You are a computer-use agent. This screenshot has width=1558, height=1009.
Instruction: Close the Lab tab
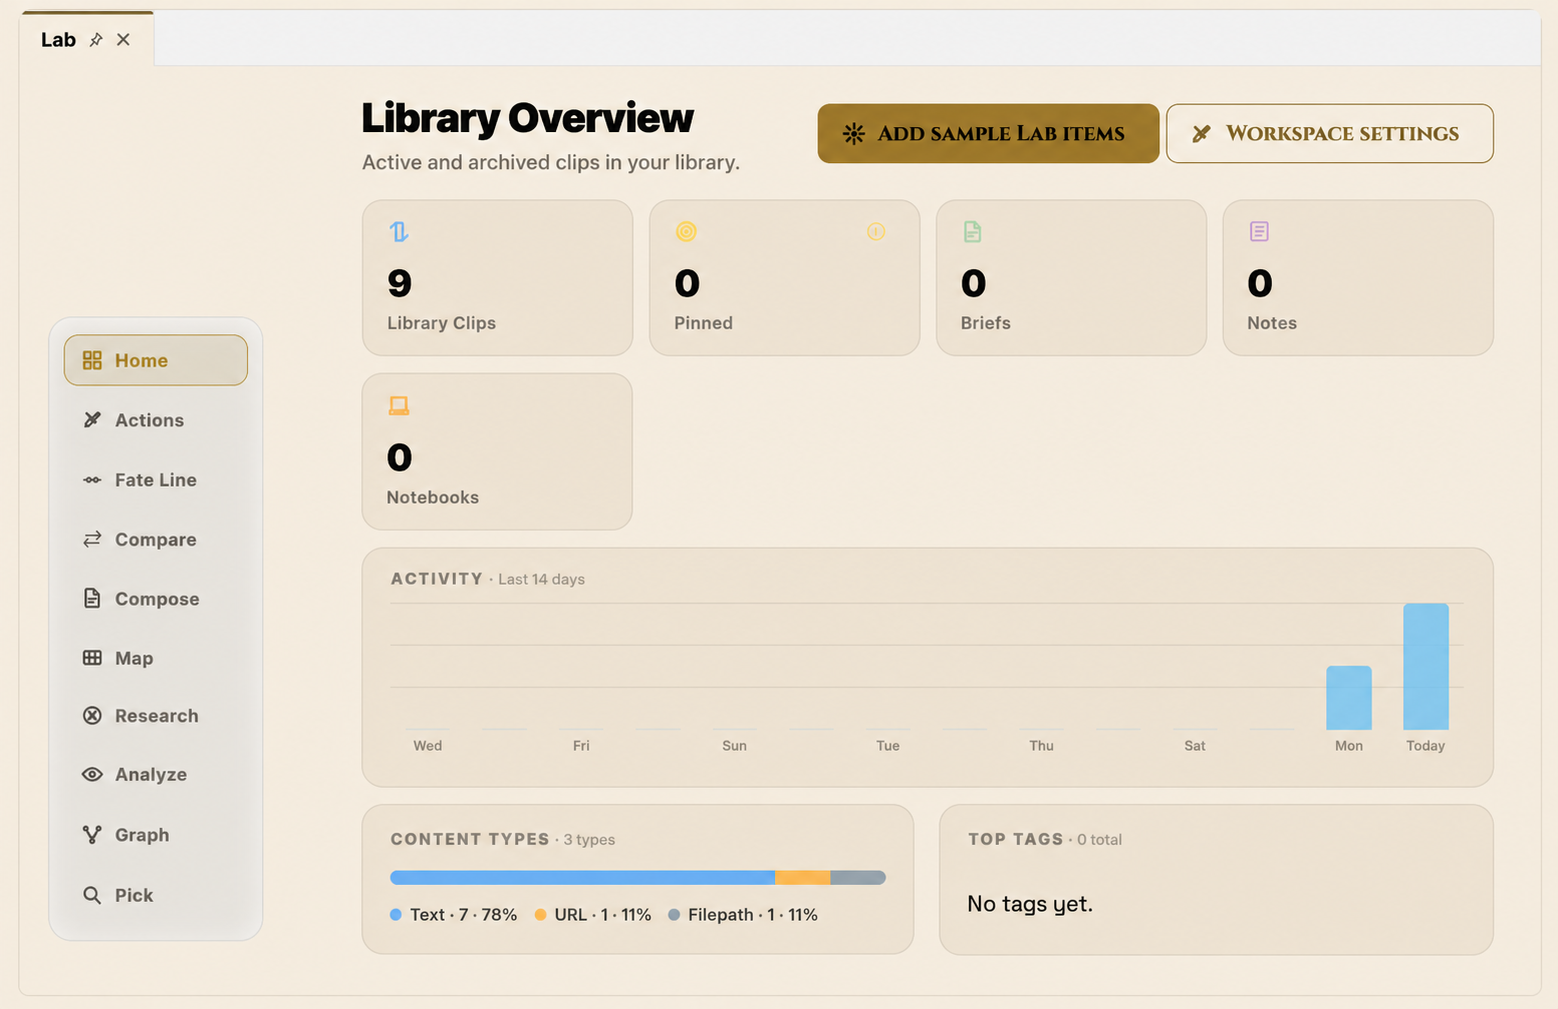coord(123,40)
